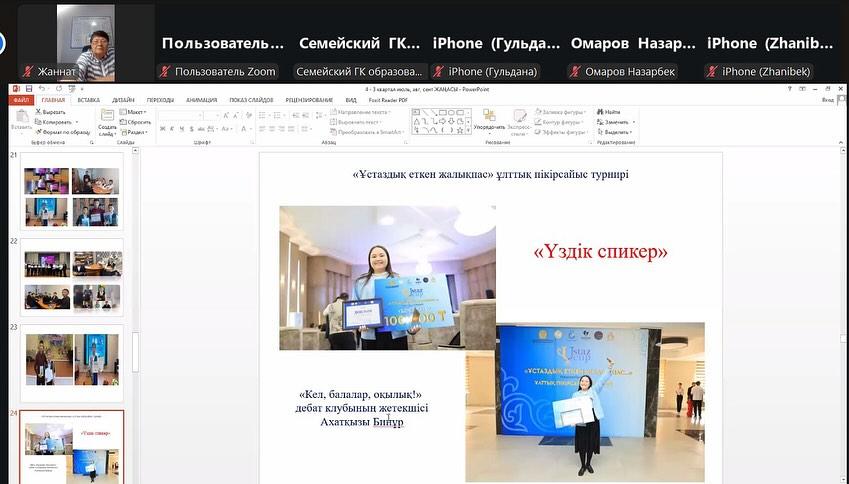Open the font name combo box

[x=180, y=115]
